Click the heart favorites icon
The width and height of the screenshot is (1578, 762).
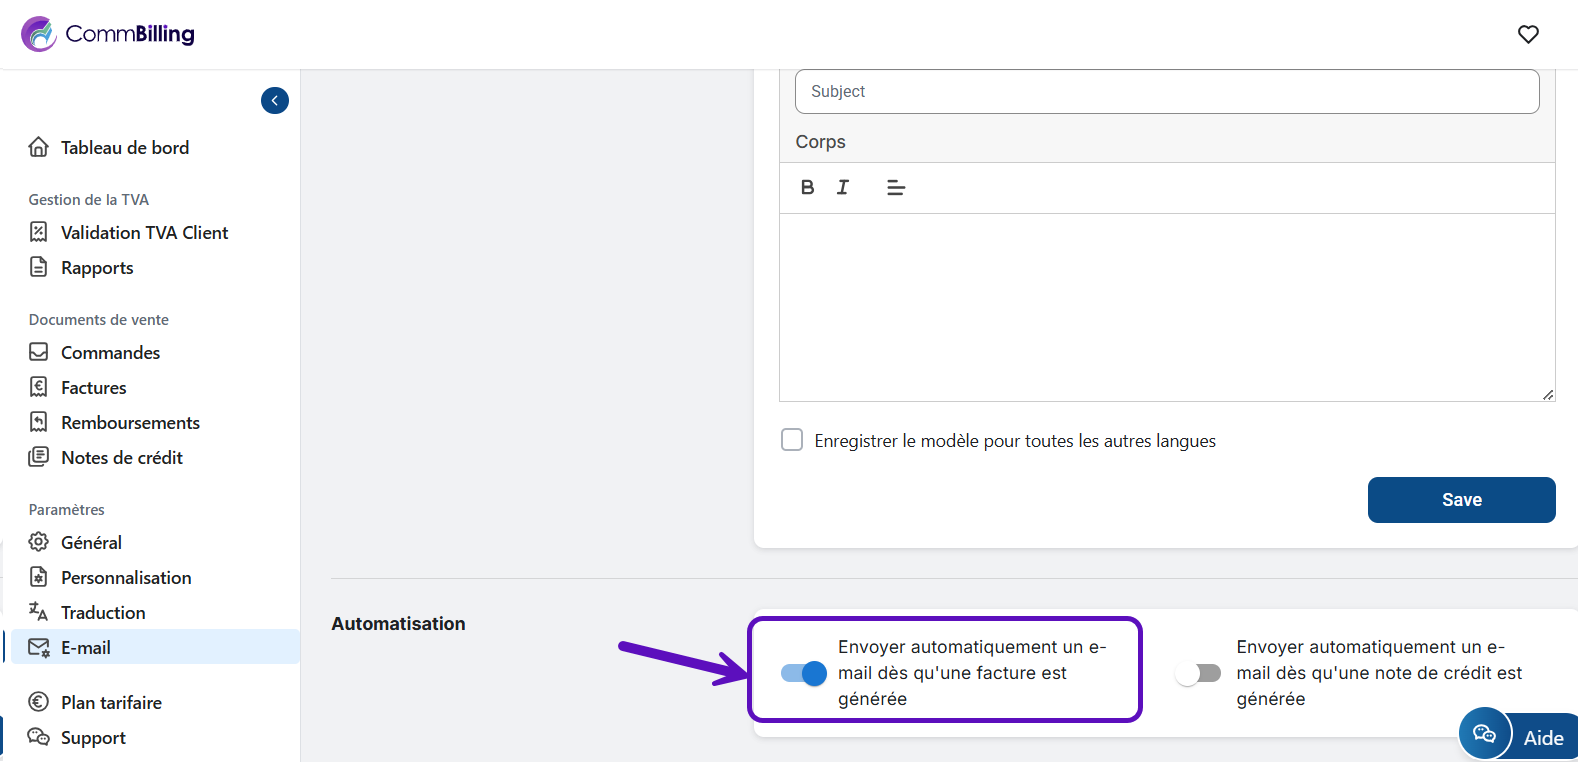pos(1528,34)
